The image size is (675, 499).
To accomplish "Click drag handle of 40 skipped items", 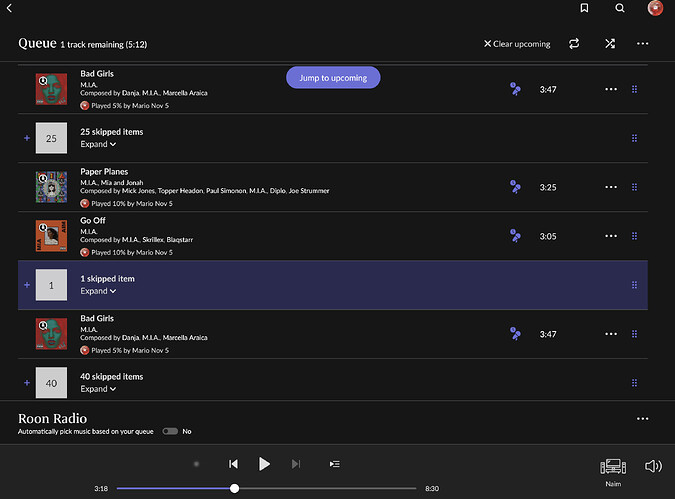I will 634,383.
